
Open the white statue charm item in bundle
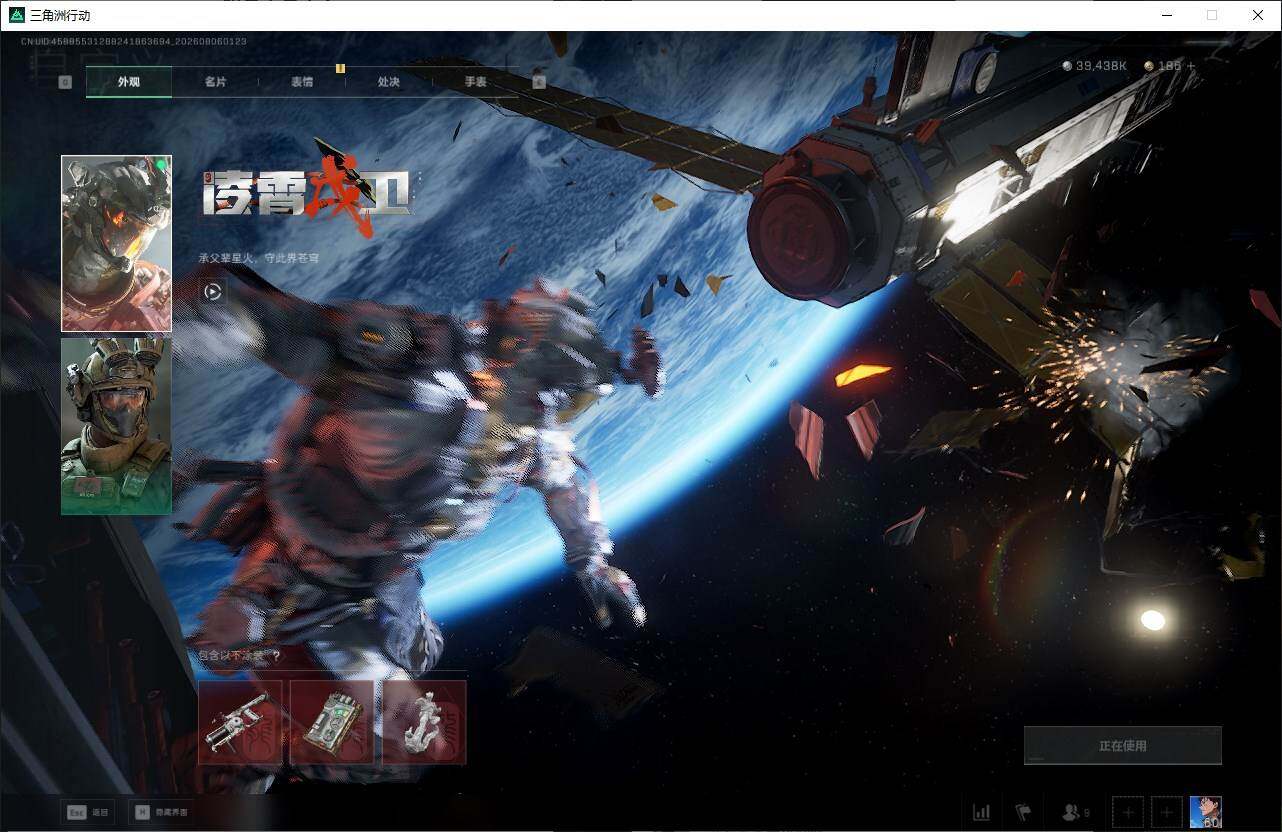424,722
